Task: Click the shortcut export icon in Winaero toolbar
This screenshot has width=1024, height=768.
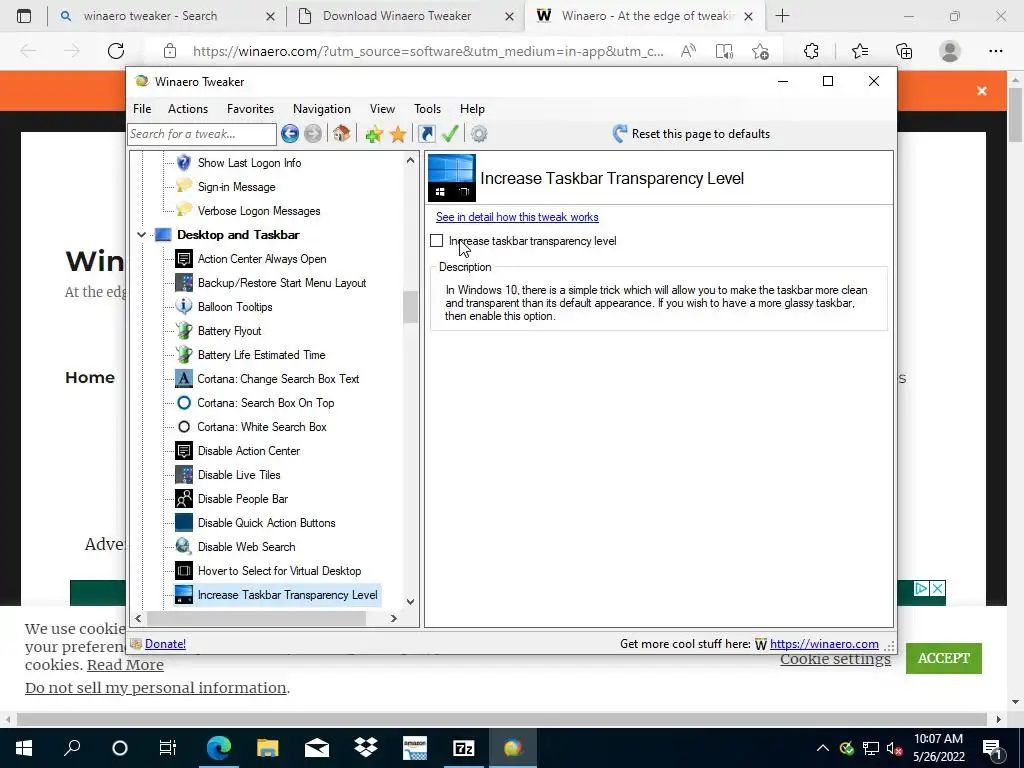Action: (427, 134)
